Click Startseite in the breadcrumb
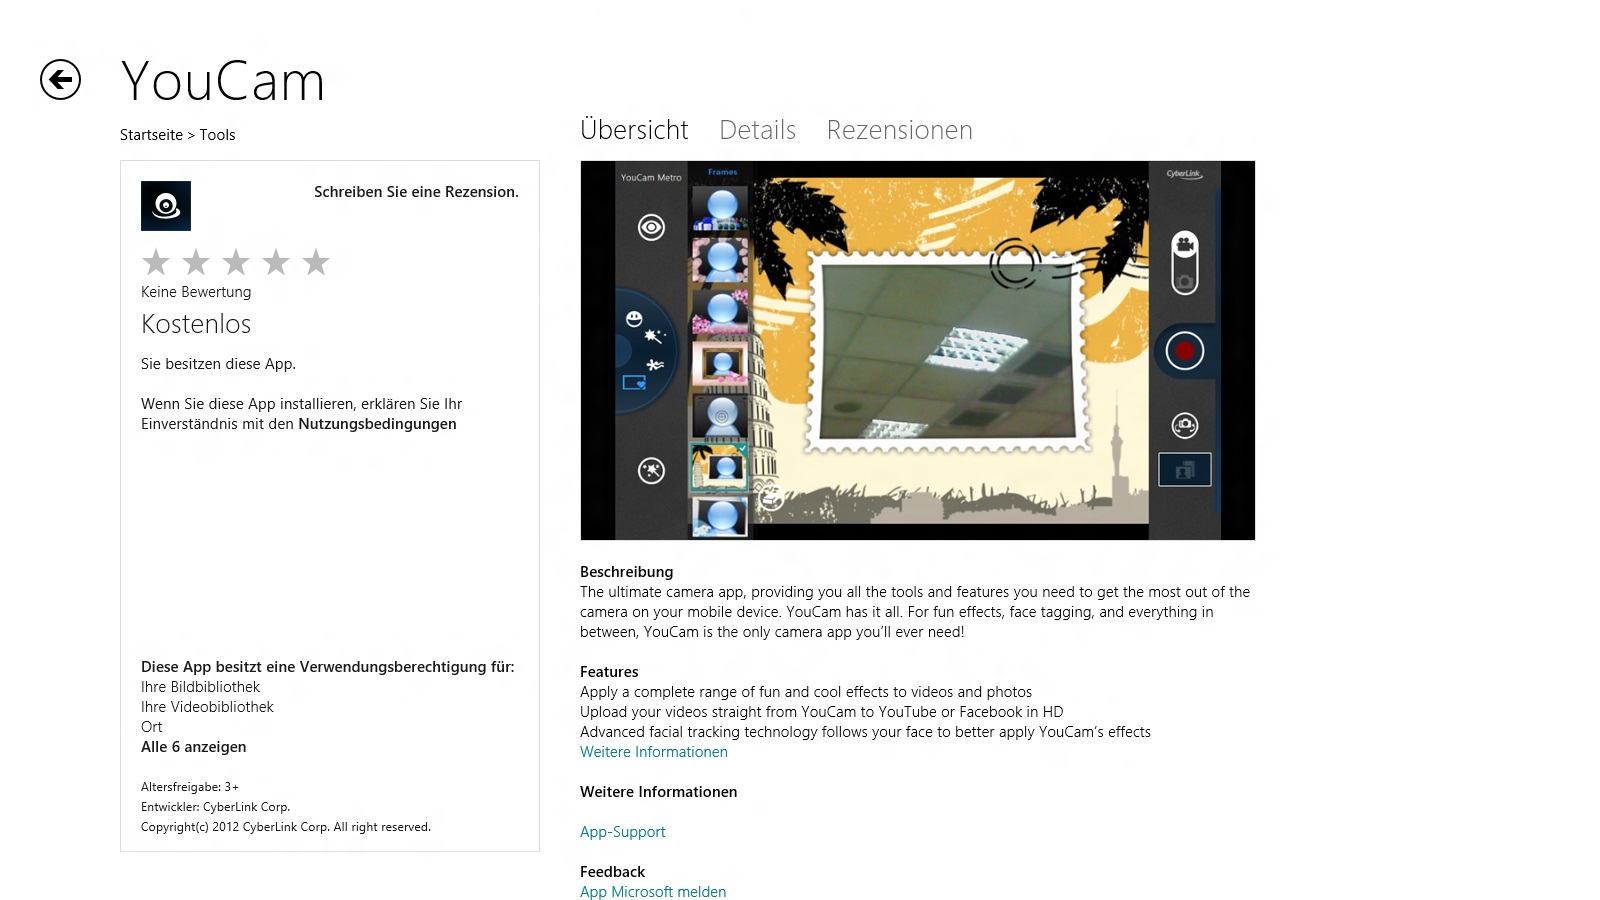1600x900 pixels. coord(151,135)
